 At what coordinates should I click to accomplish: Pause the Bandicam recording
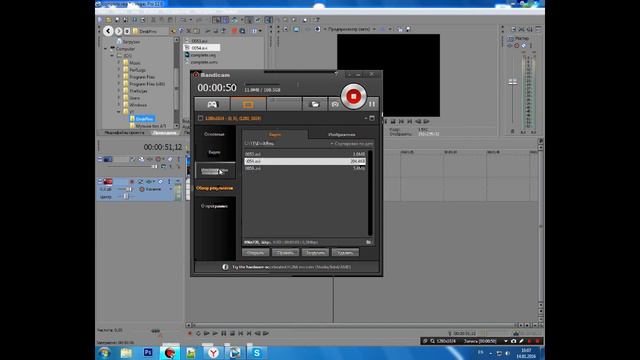tap(372, 104)
